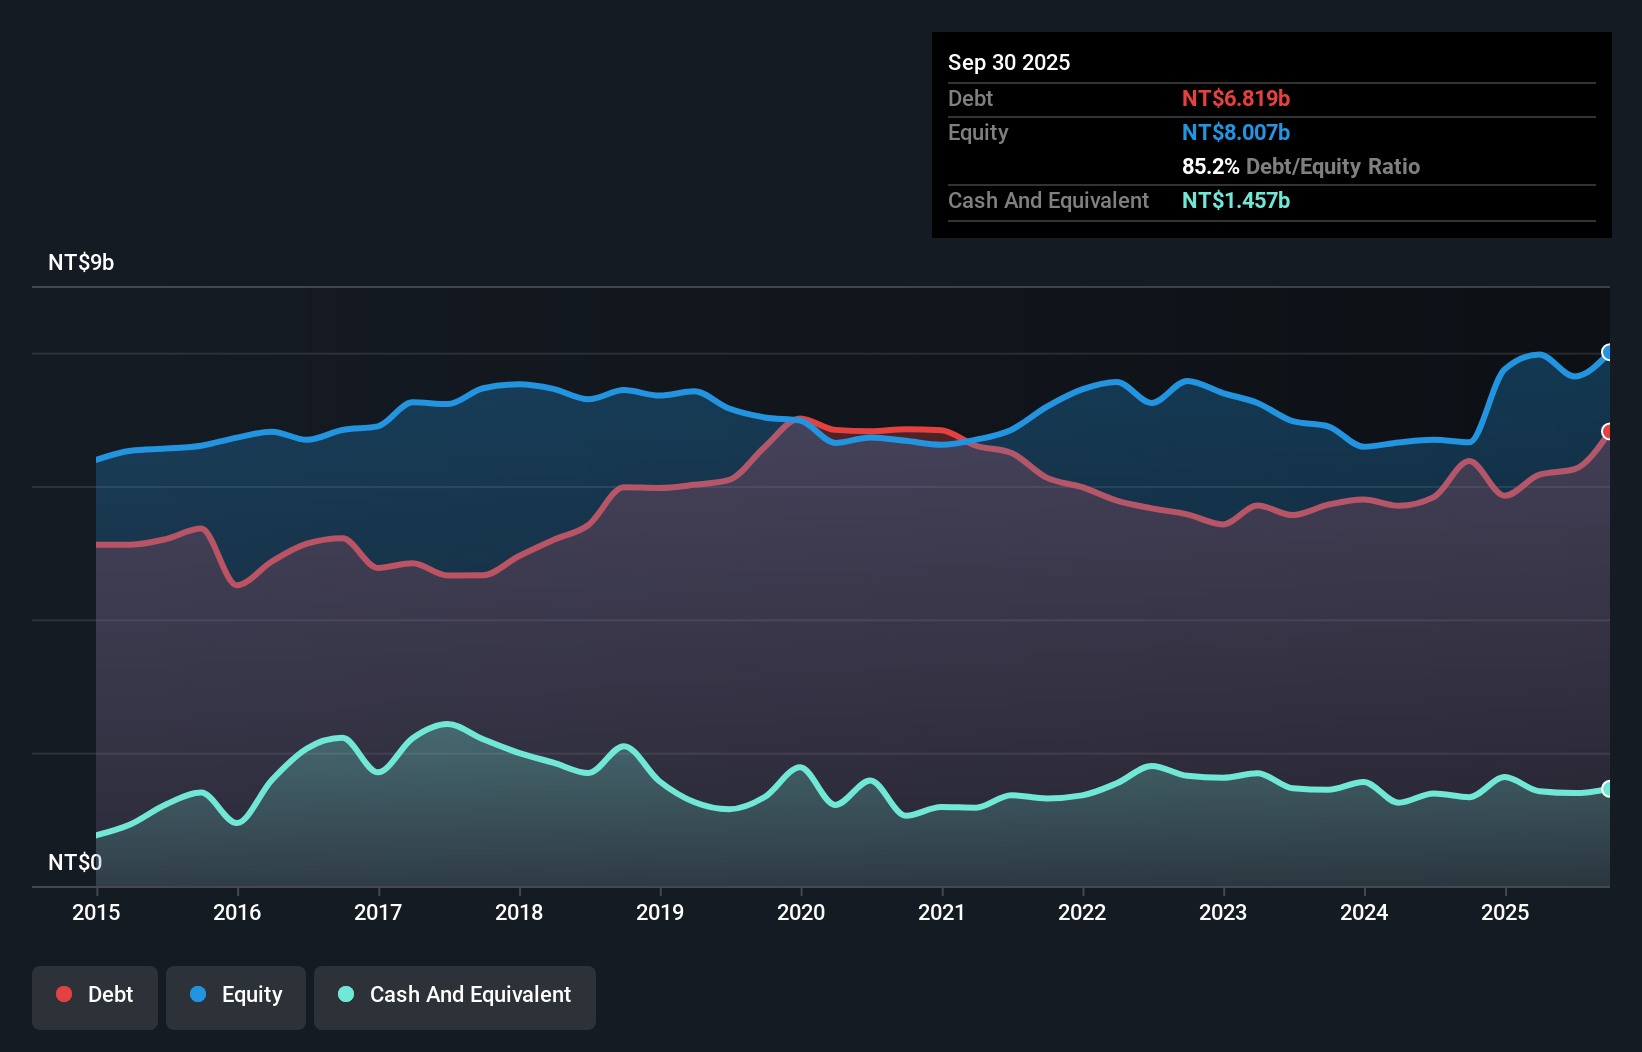Switch to the 2020 year label

click(x=801, y=912)
